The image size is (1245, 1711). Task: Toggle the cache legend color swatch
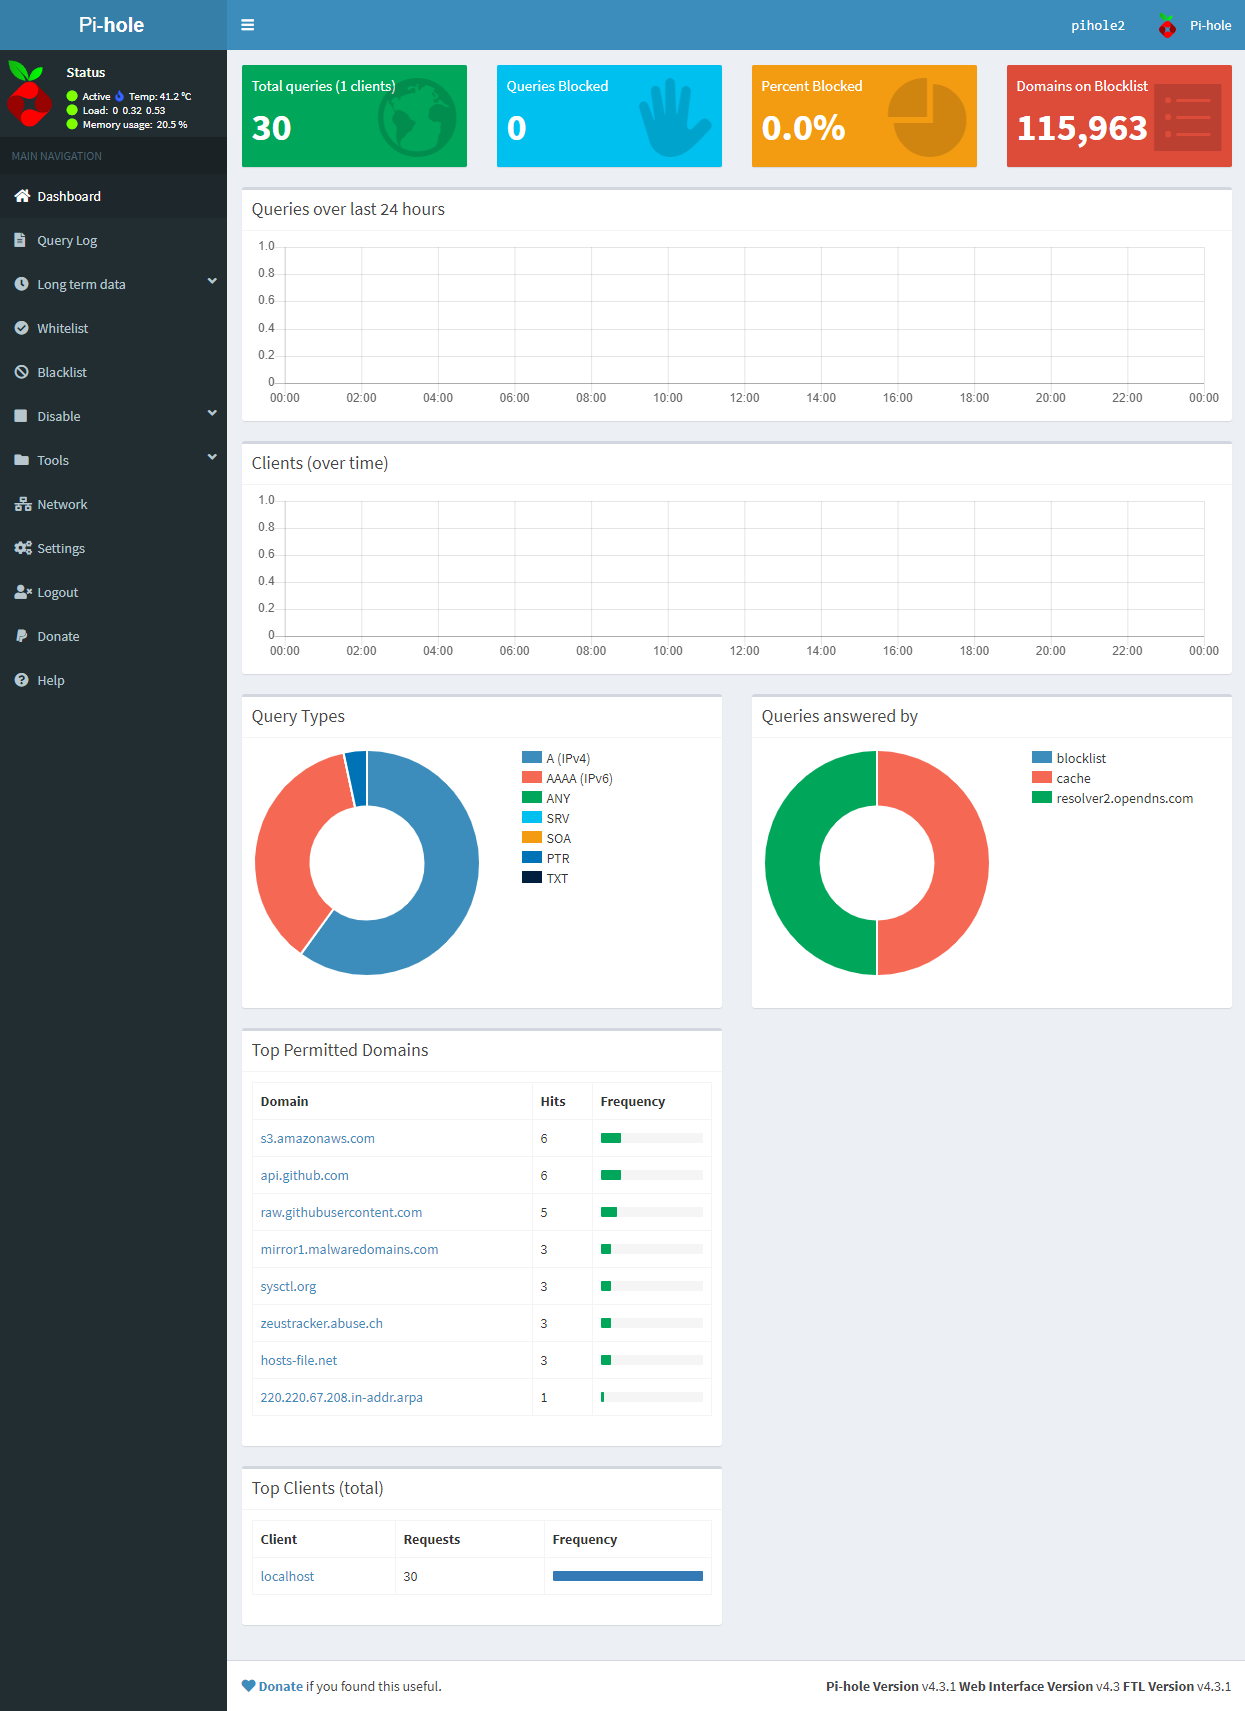tap(1042, 777)
